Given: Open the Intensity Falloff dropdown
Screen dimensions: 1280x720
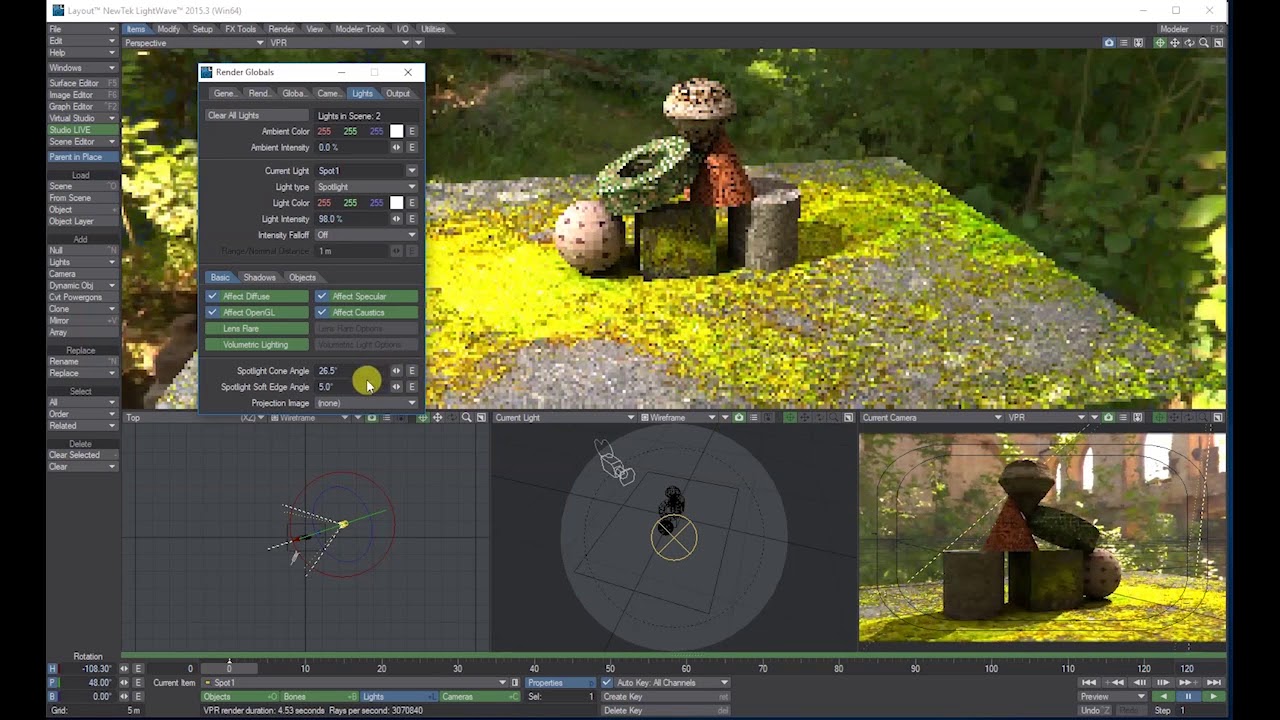Looking at the screenshot, I should (366, 235).
